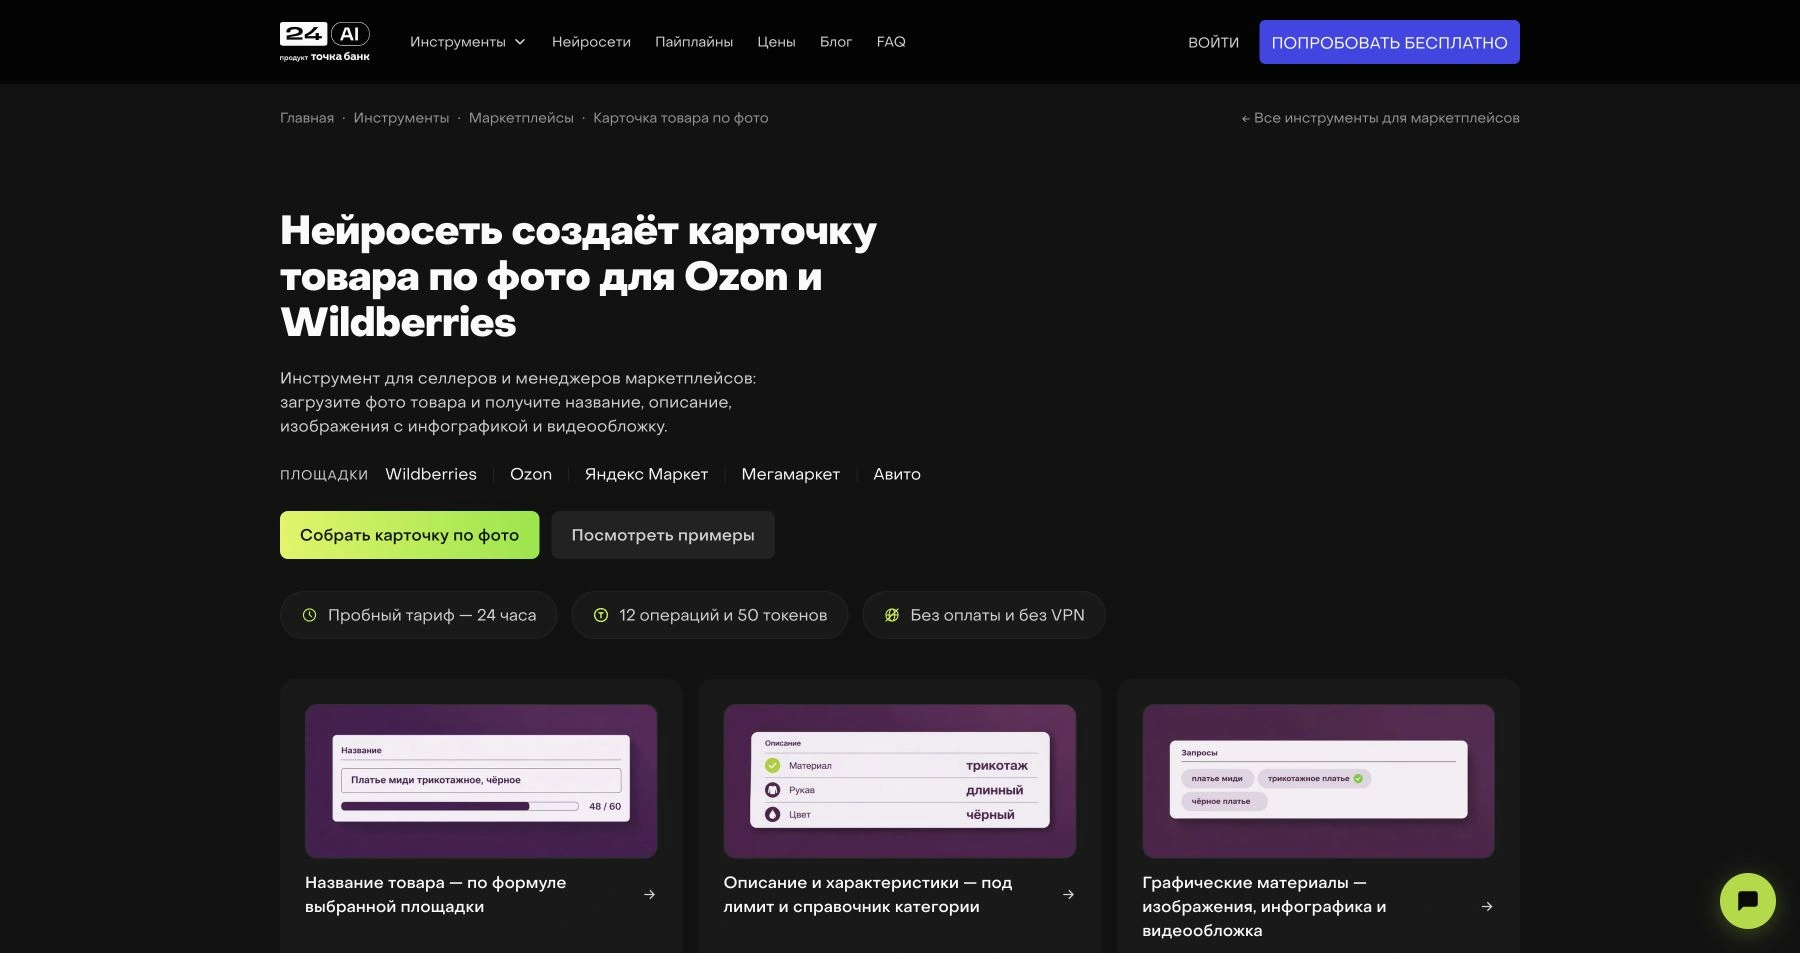Select Мегамаркет platform
Image resolution: width=1800 pixels, height=953 pixels.
tap(790, 474)
